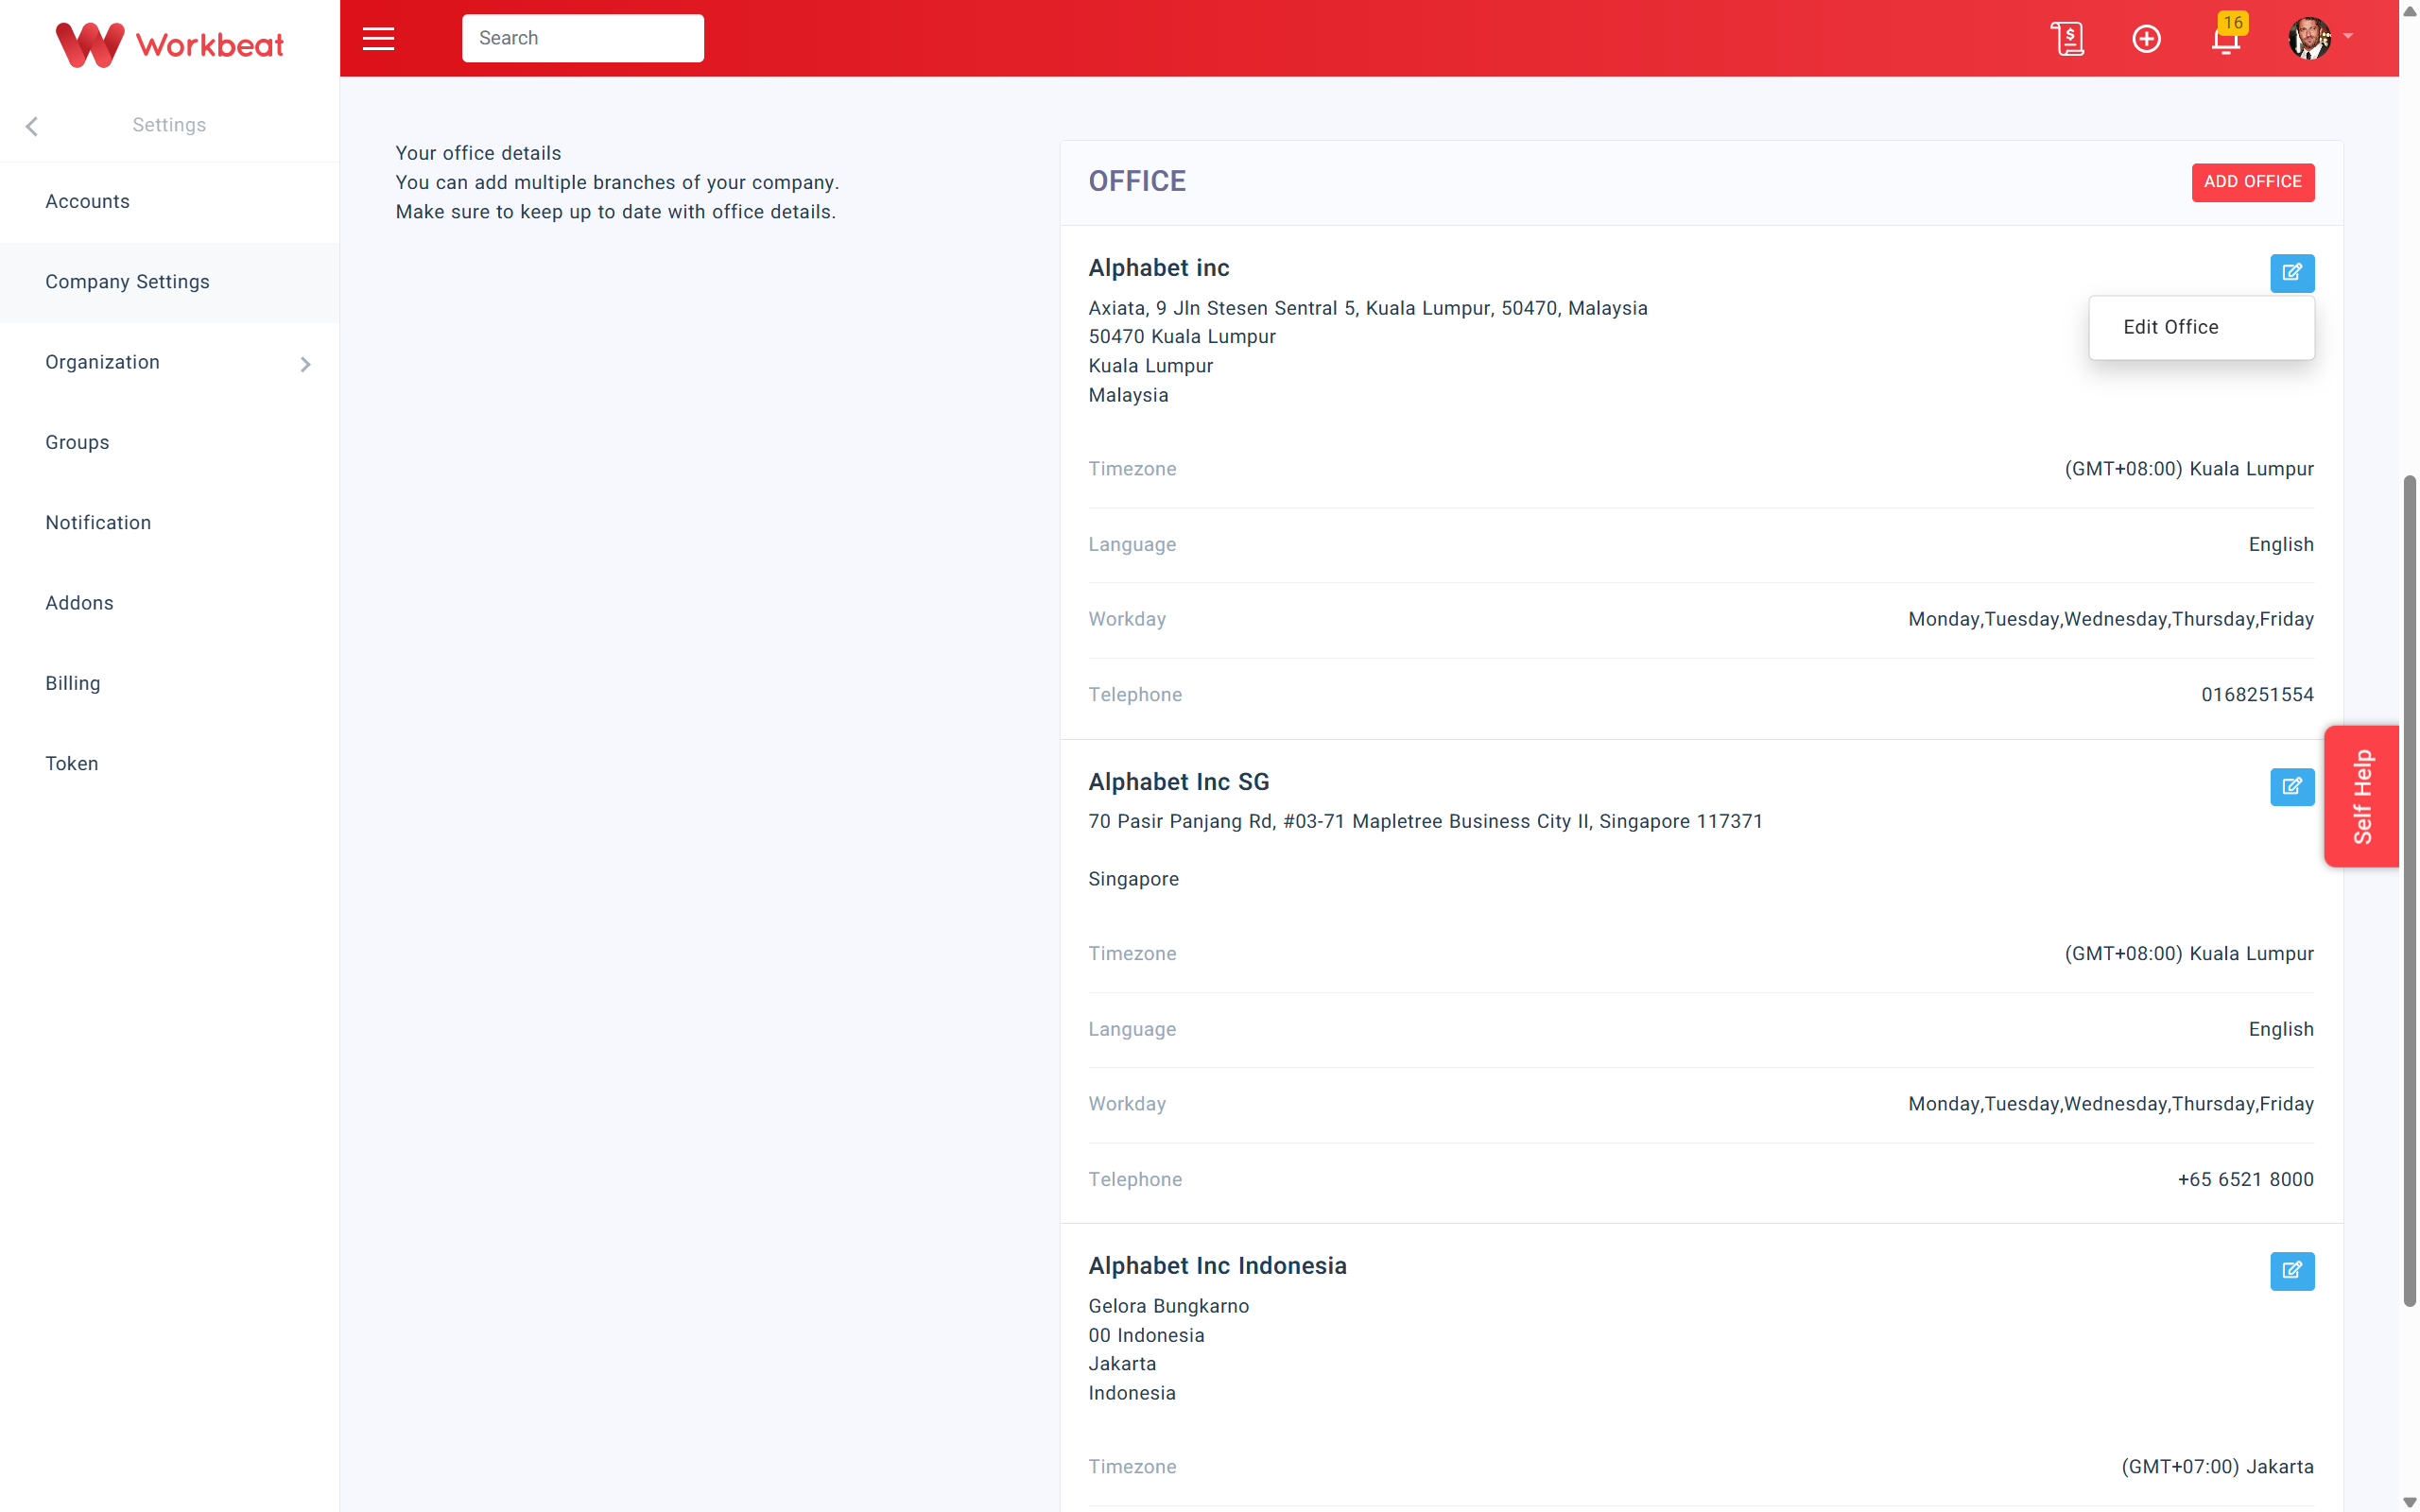Open Company Settings in sidebar
The width and height of the screenshot is (2420, 1512).
pos(170,282)
